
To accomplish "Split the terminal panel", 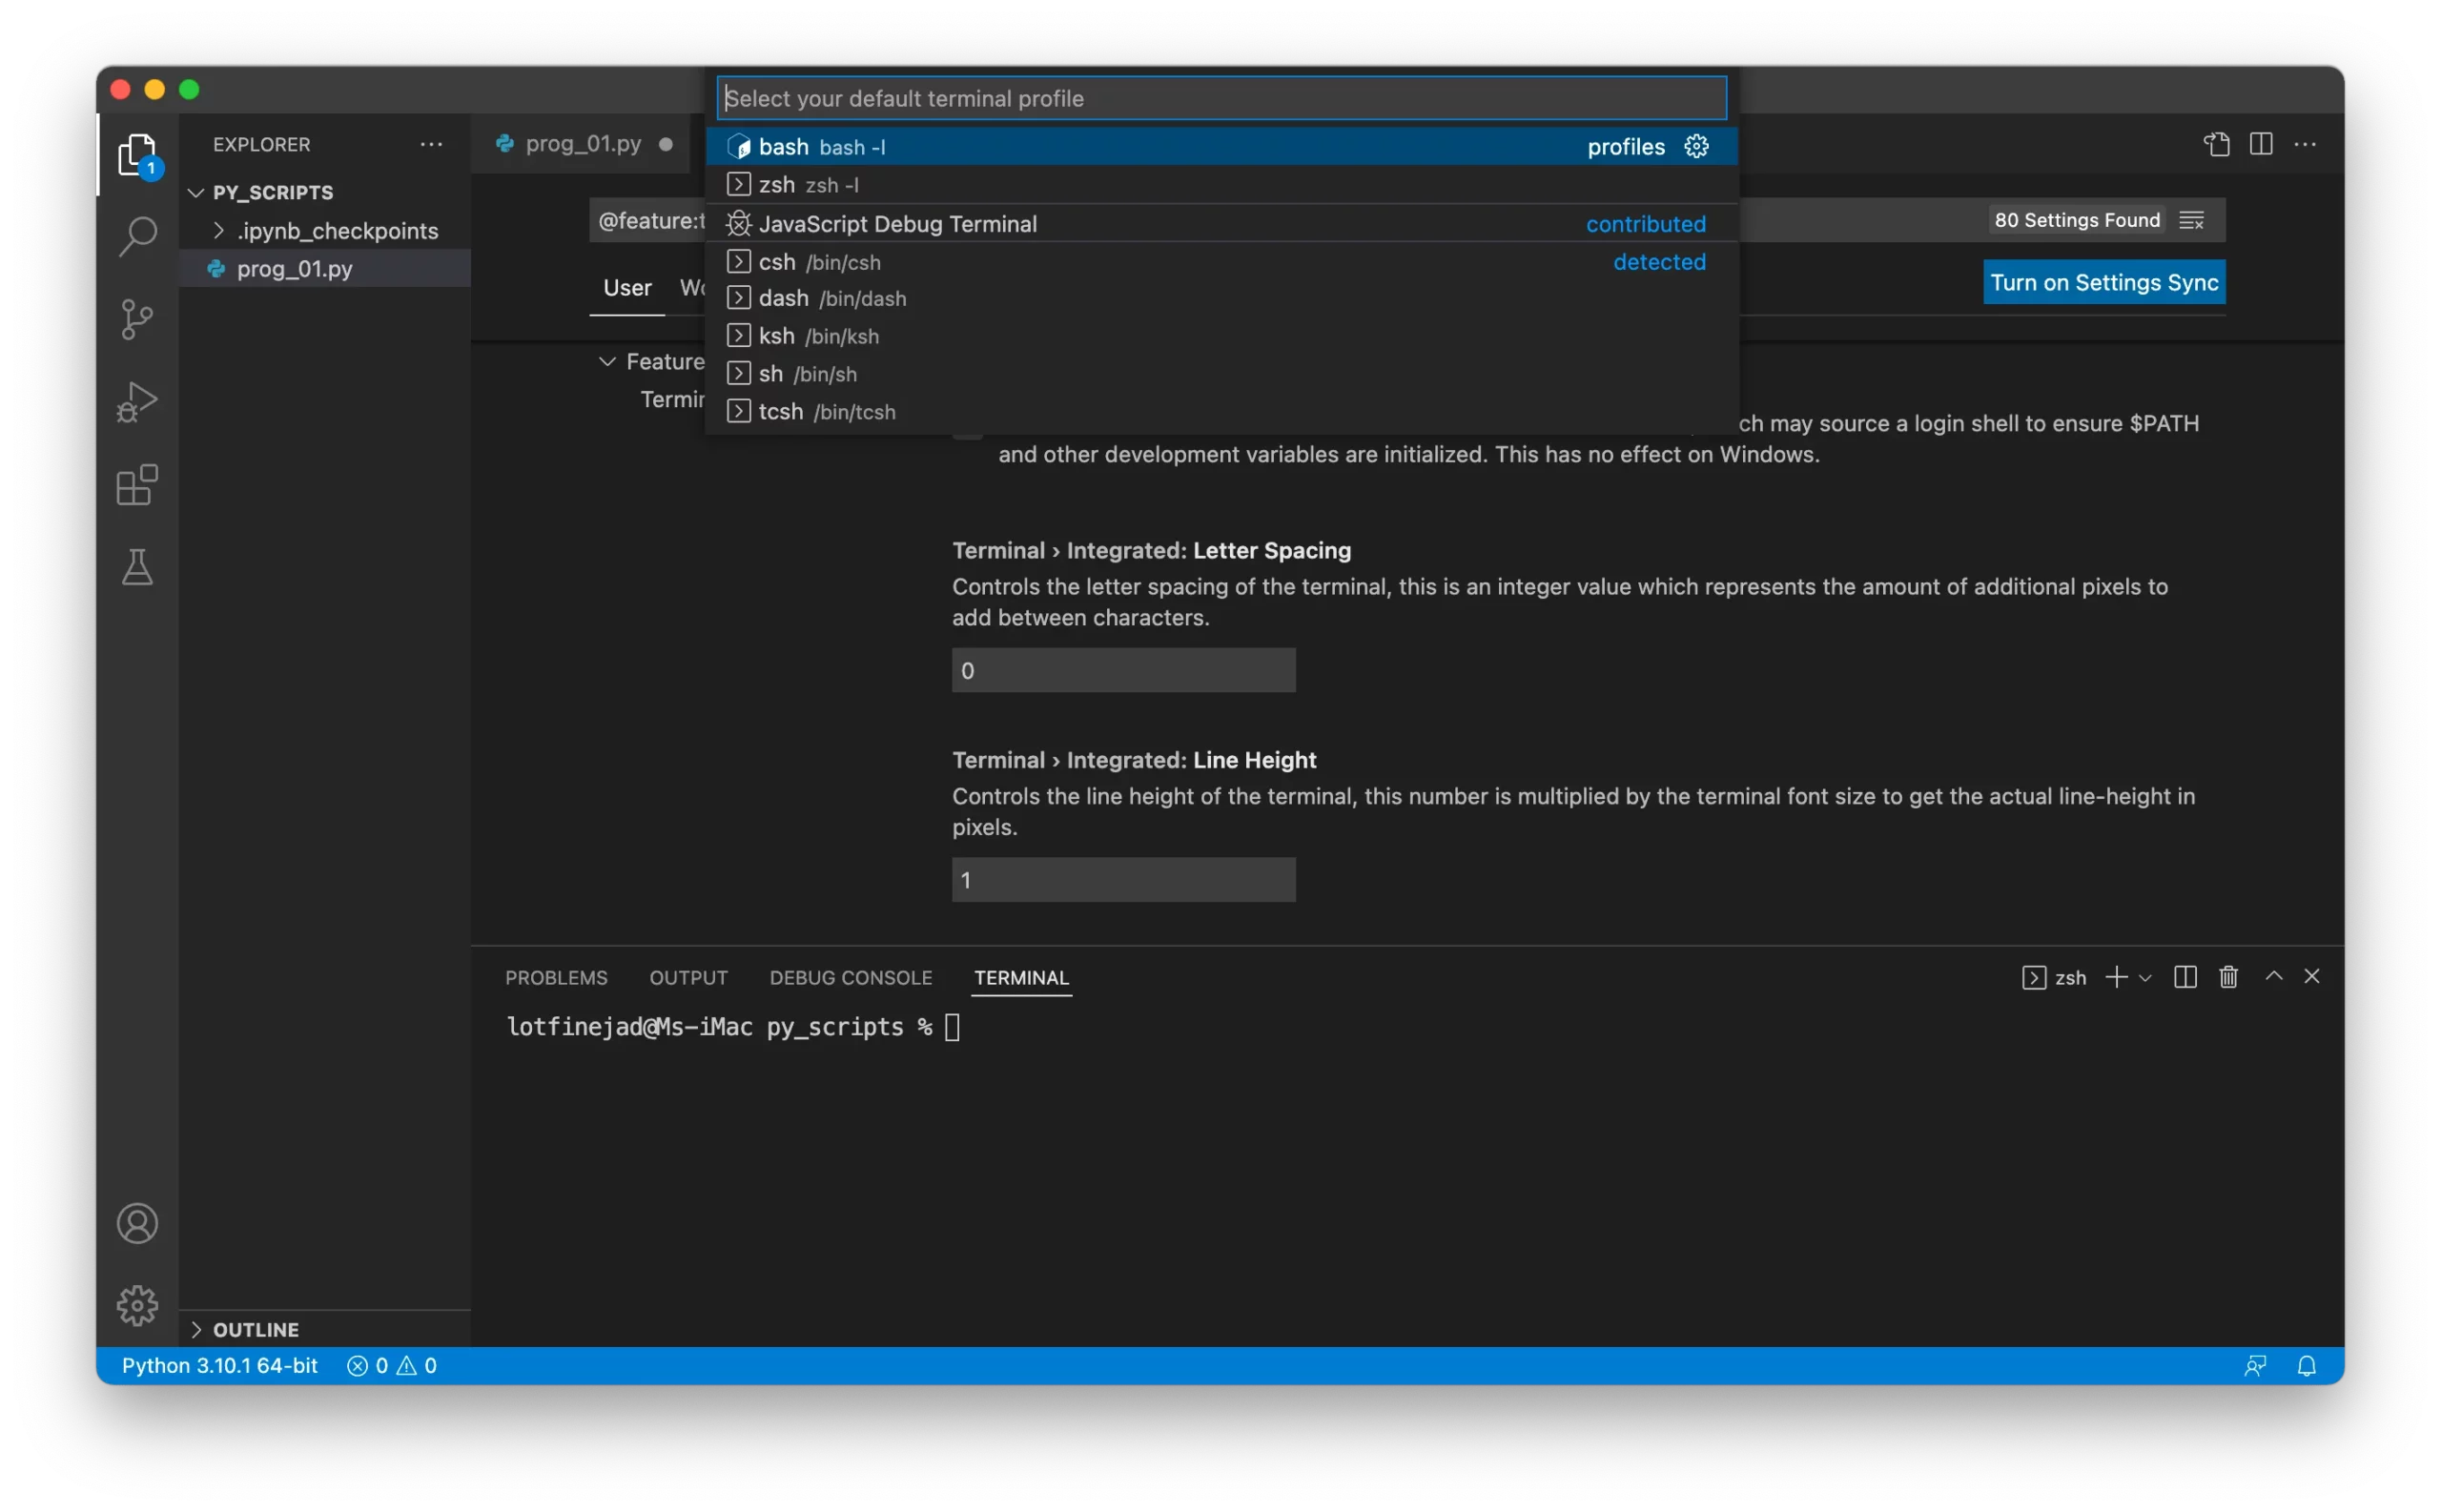I will click(x=2185, y=977).
